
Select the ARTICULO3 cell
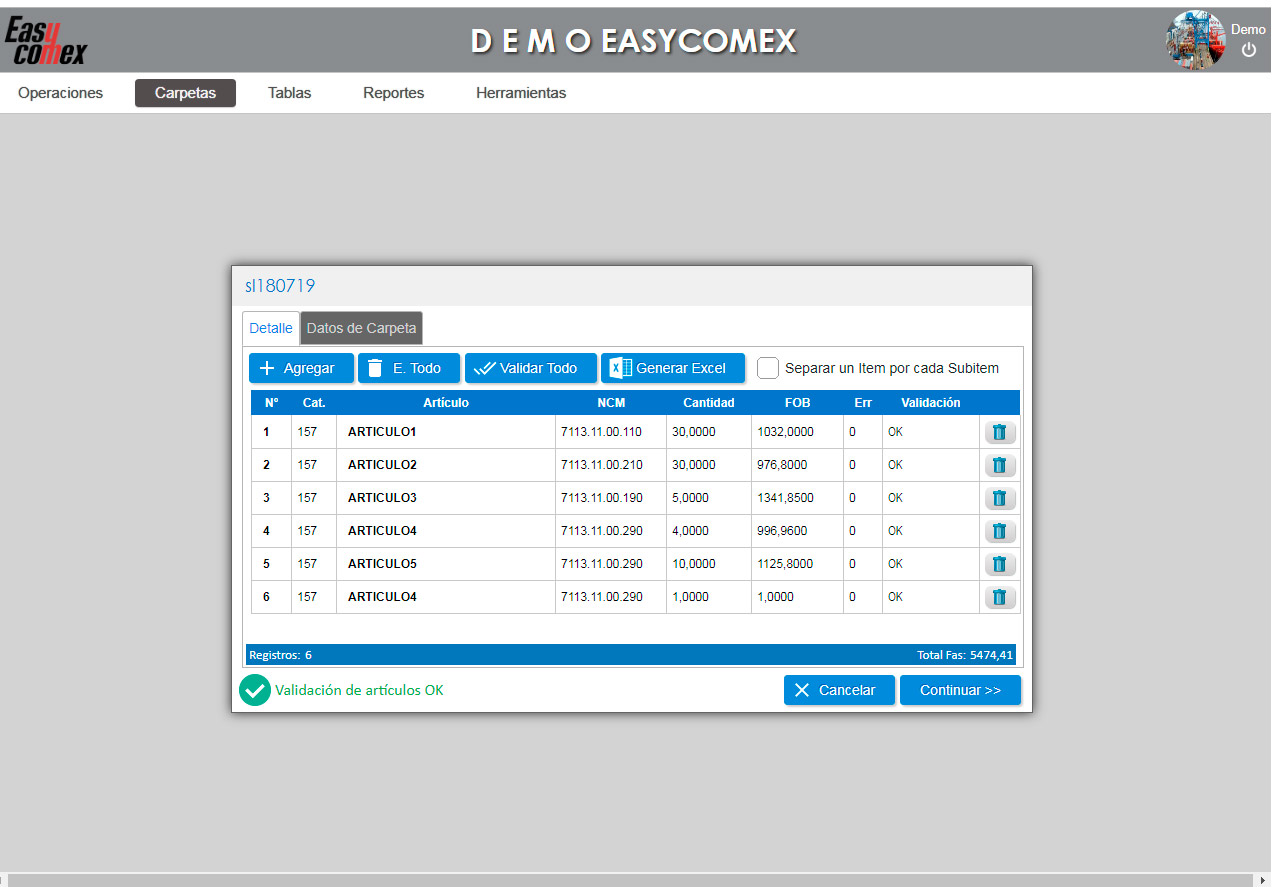[446, 498]
